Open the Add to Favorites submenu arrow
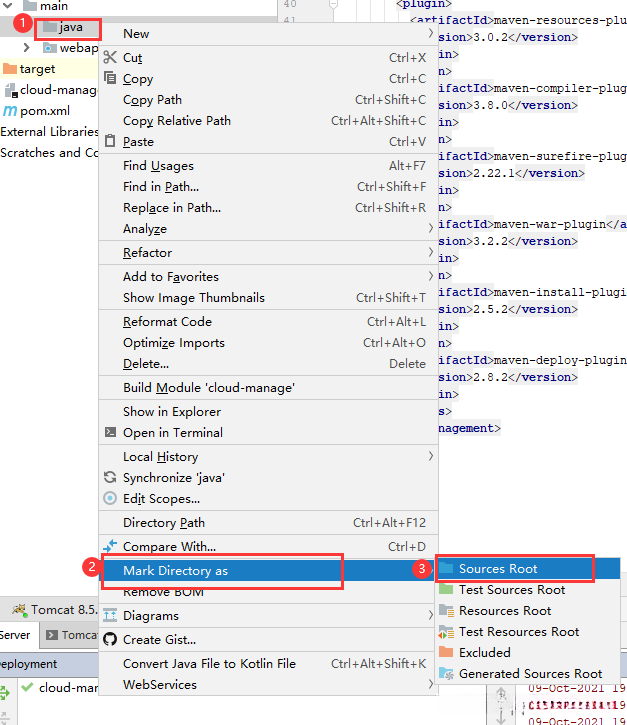 point(430,276)
